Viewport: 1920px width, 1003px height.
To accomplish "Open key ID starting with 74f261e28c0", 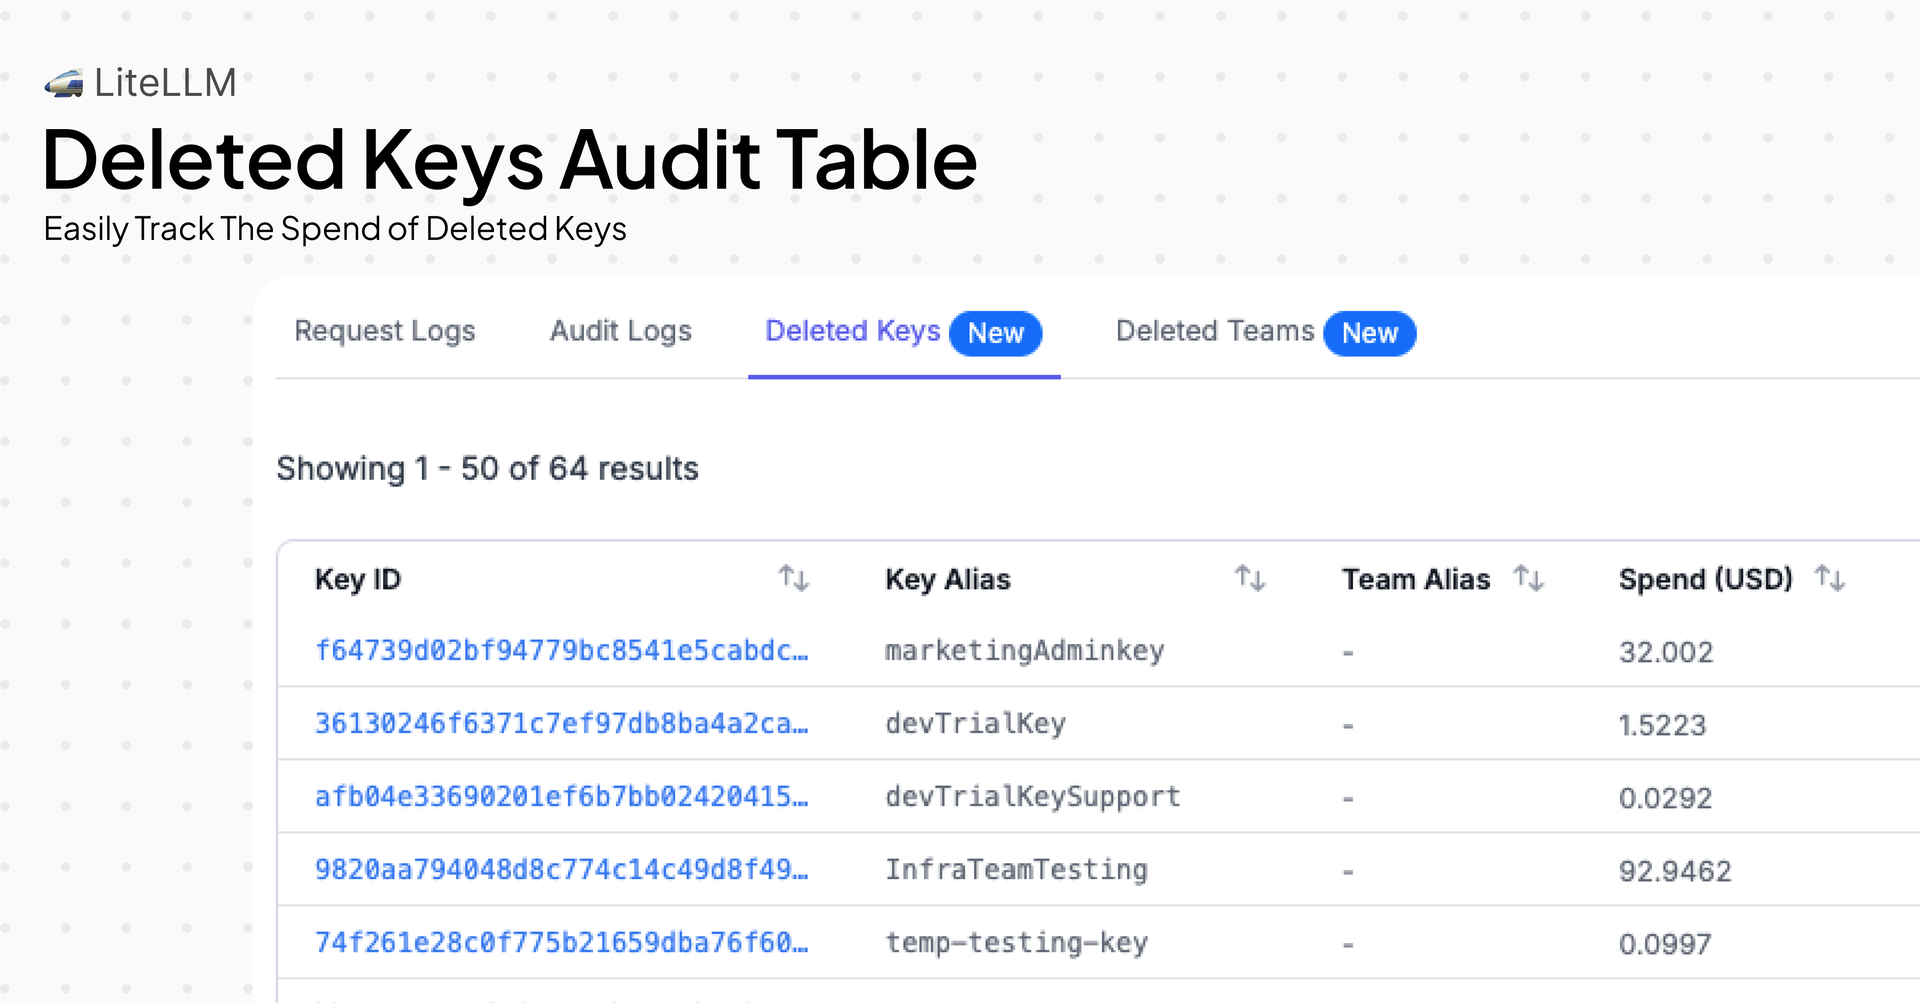I will pos(561,943).
